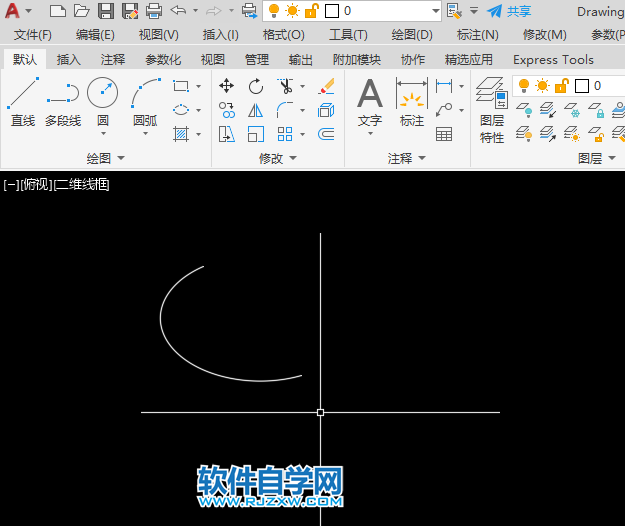Switch to the Insert (插入) ribbon tab
Viewport: 625px width, 526px height.
pos(69,59)
